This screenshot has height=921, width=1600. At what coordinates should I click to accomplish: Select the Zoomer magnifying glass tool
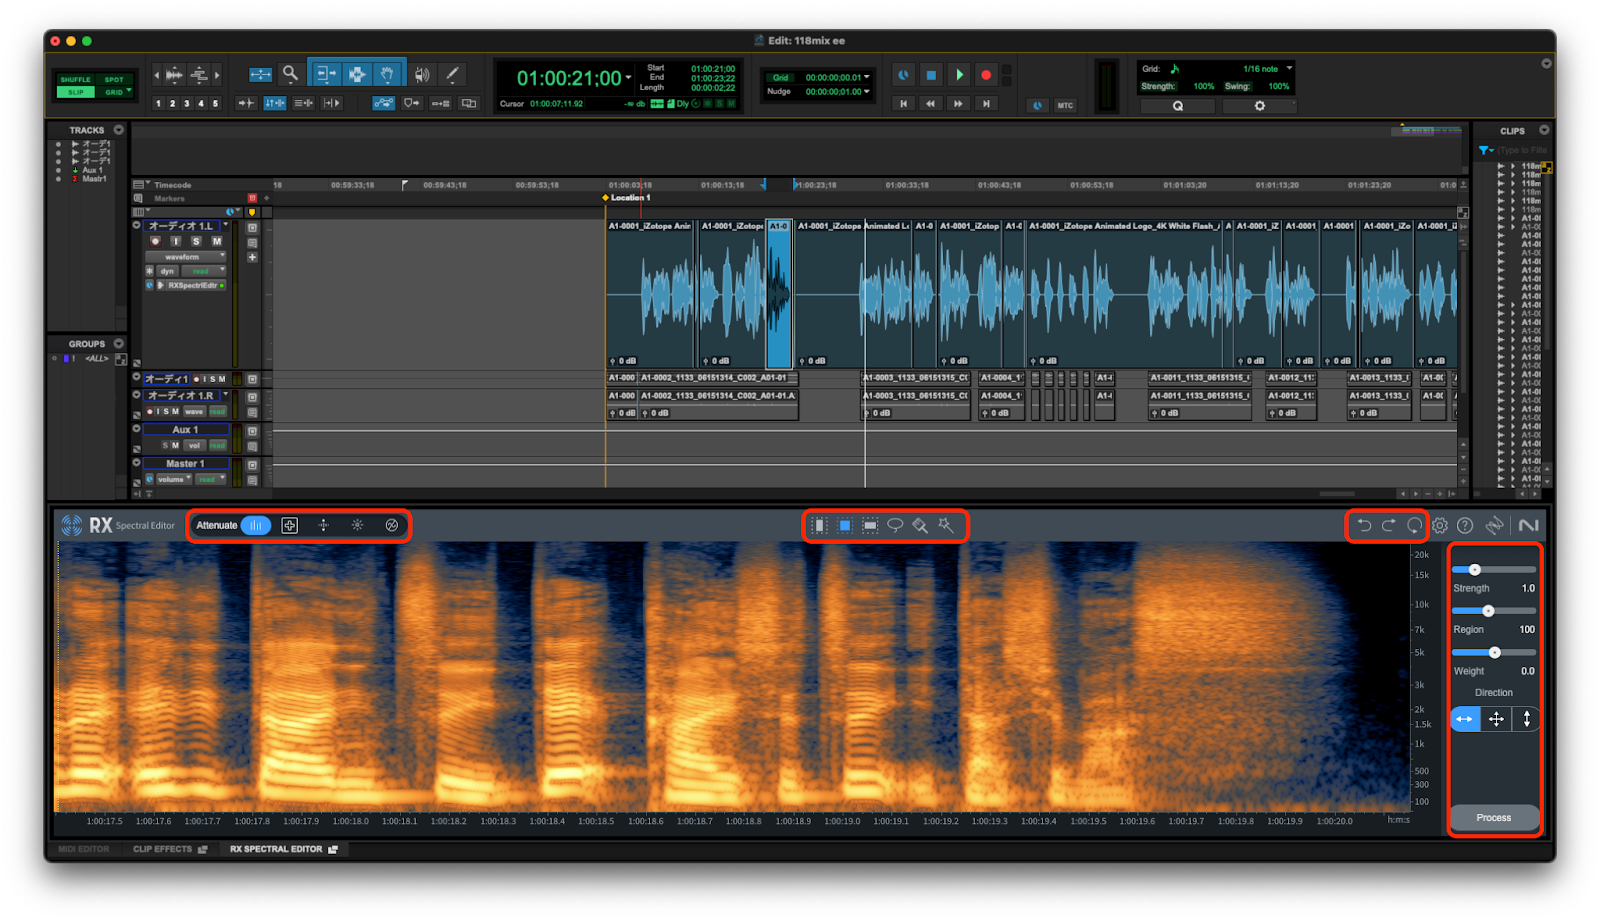click(x=290, y=74)
